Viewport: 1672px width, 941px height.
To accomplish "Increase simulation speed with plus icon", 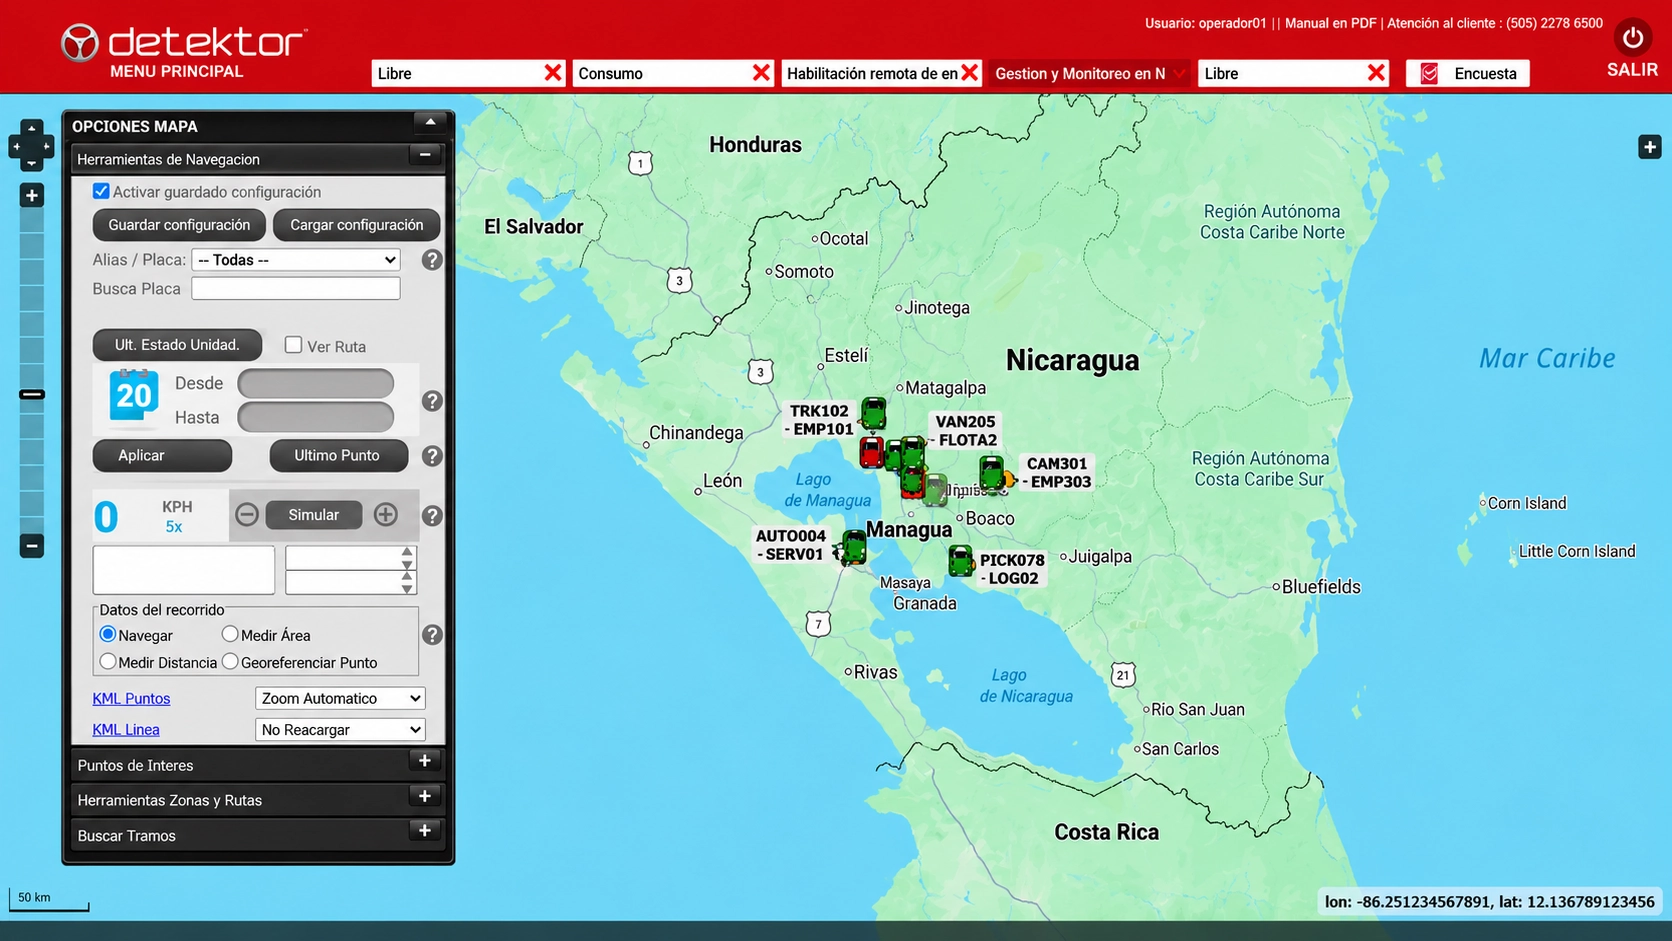I will click(x=386, y=515).
